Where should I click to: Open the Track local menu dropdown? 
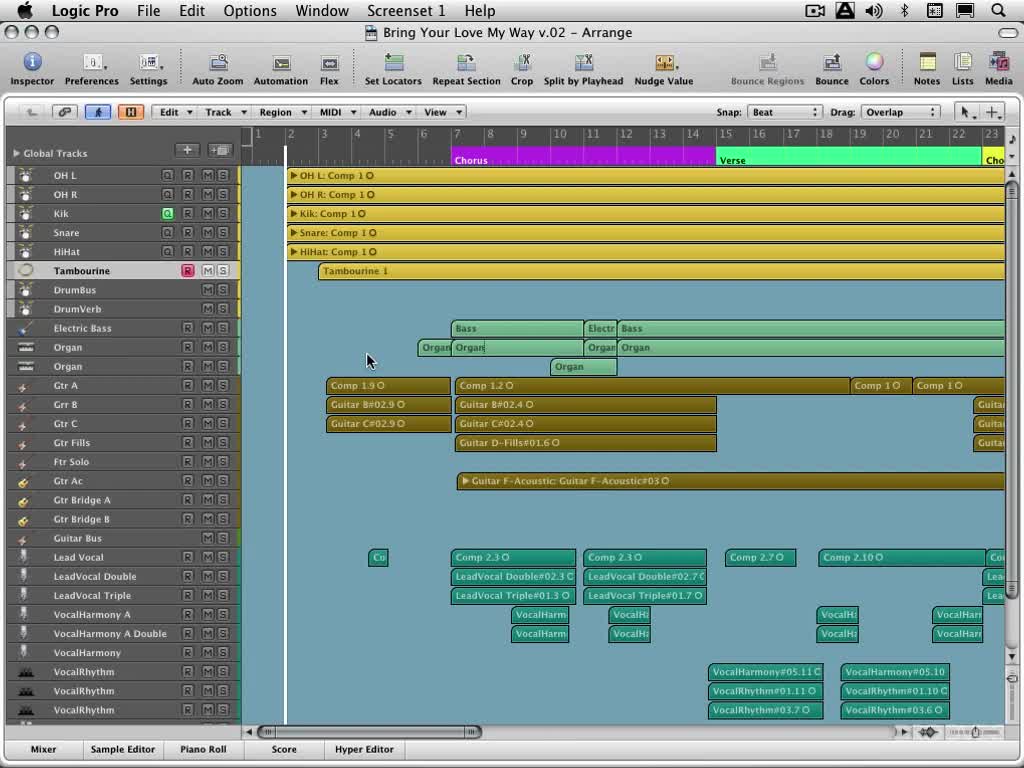tap(224, 112)
